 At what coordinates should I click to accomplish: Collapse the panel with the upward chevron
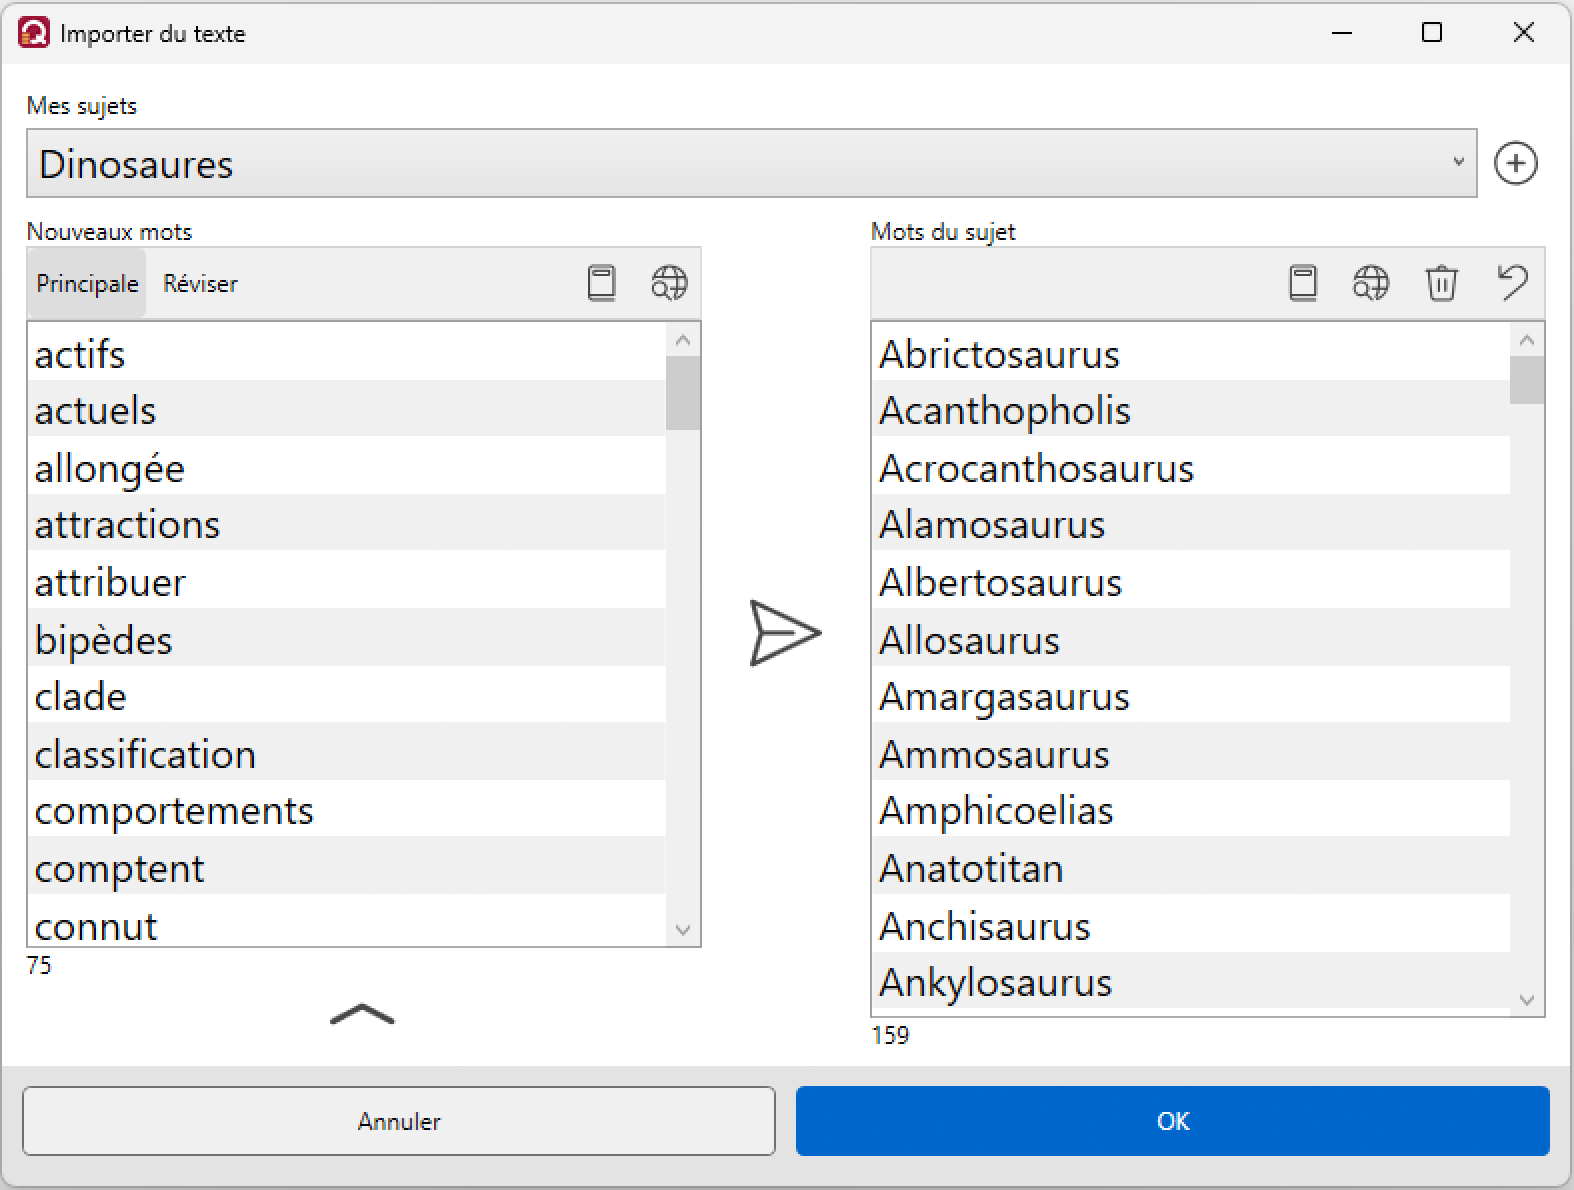coord(362,1014)
